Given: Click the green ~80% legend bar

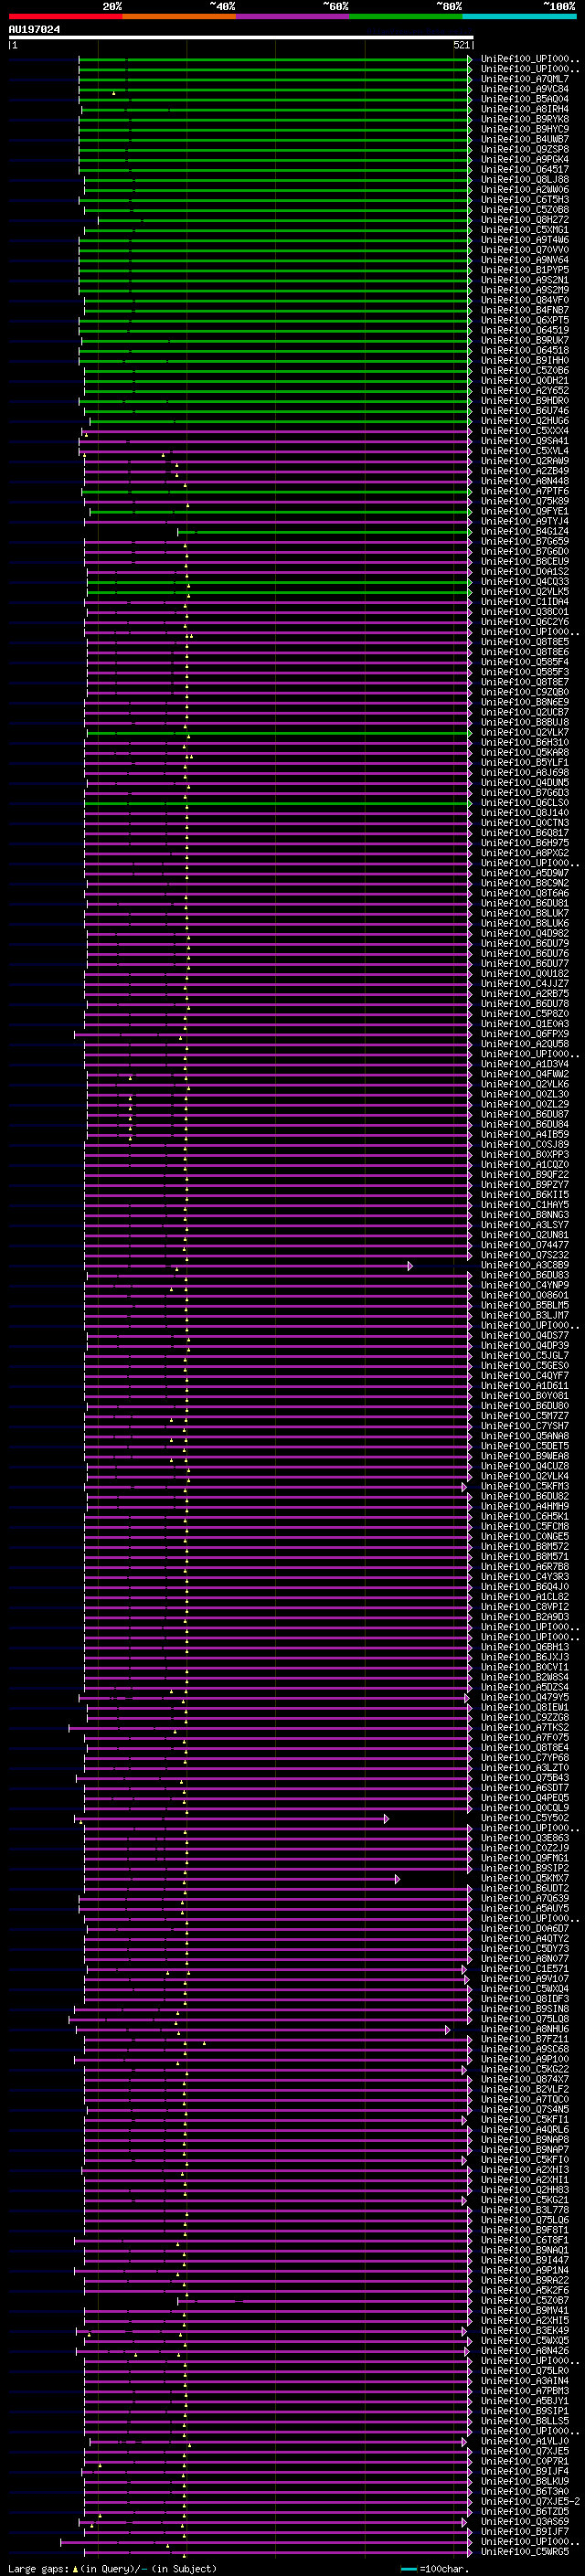Looking at the screenshot, I should tap(406, 16).
